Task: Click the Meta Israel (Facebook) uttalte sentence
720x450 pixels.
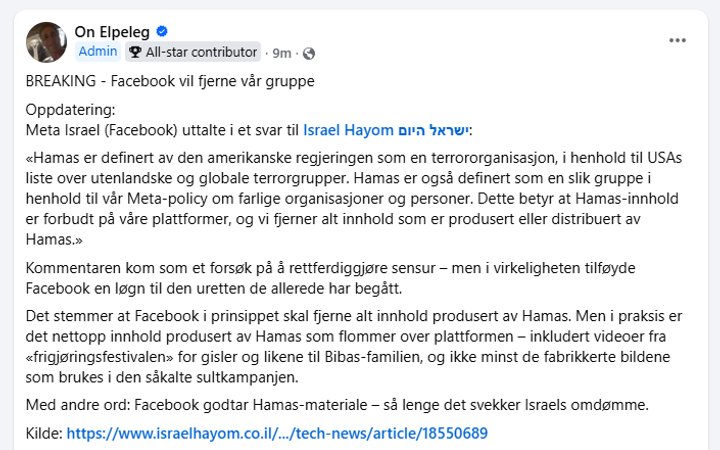Action: [249, 130]
